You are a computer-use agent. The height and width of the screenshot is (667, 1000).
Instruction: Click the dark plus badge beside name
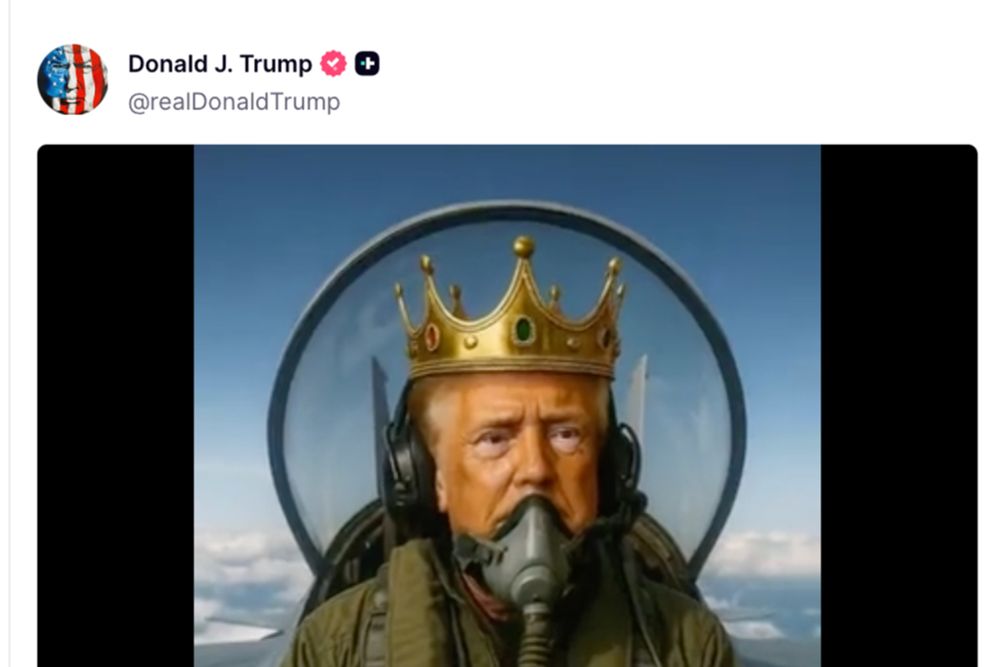pyautogui.click(x=367, y=64)
